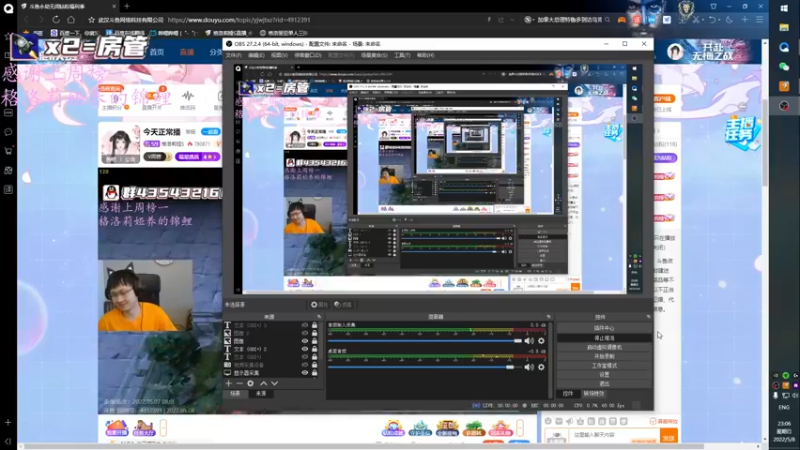
Task: Click 开始录制 to start recording
Action: coord(604,356)
